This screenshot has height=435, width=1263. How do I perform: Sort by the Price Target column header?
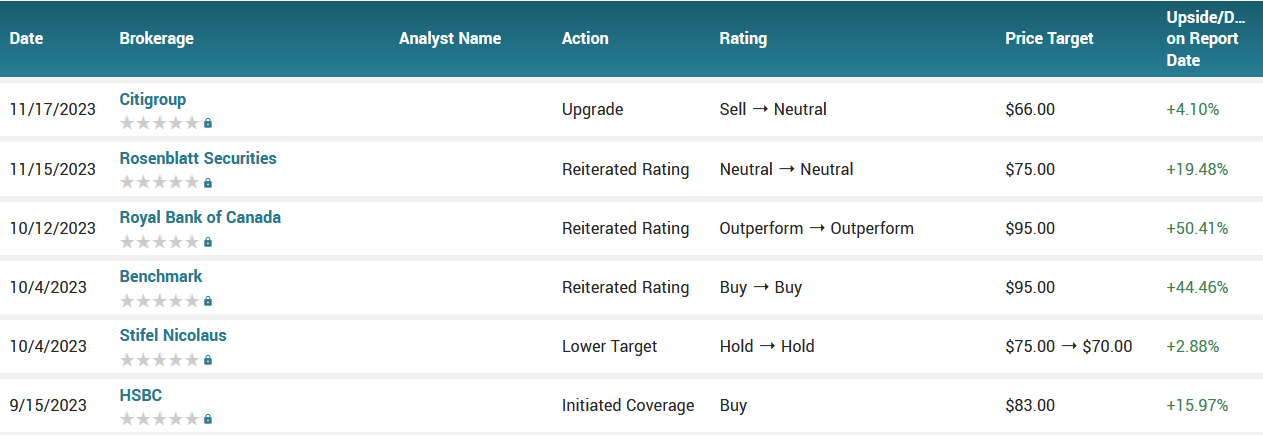click(1049, 38)
